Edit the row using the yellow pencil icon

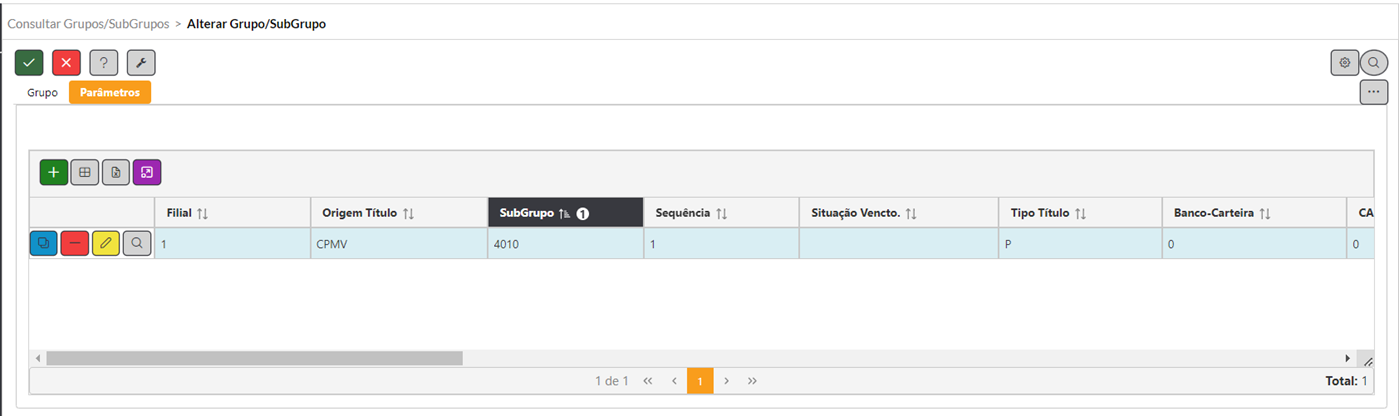(106, 243)
